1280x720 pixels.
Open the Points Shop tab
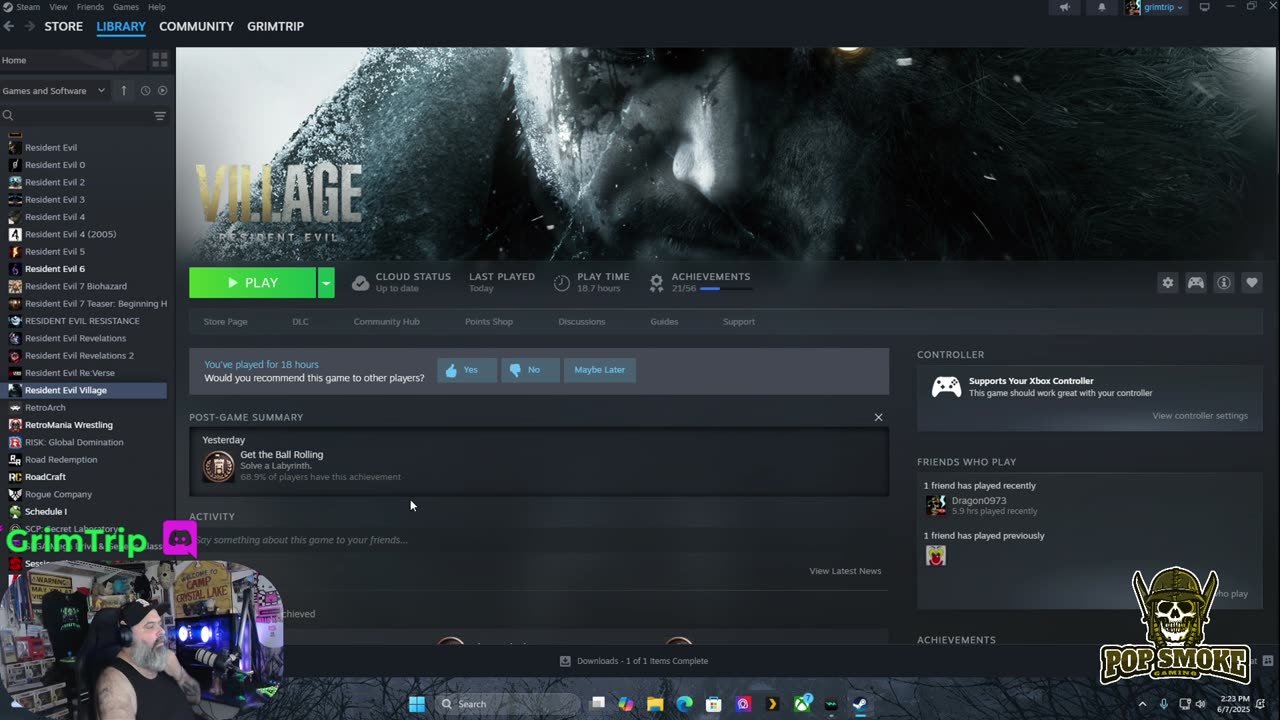(x=489, y=322)
